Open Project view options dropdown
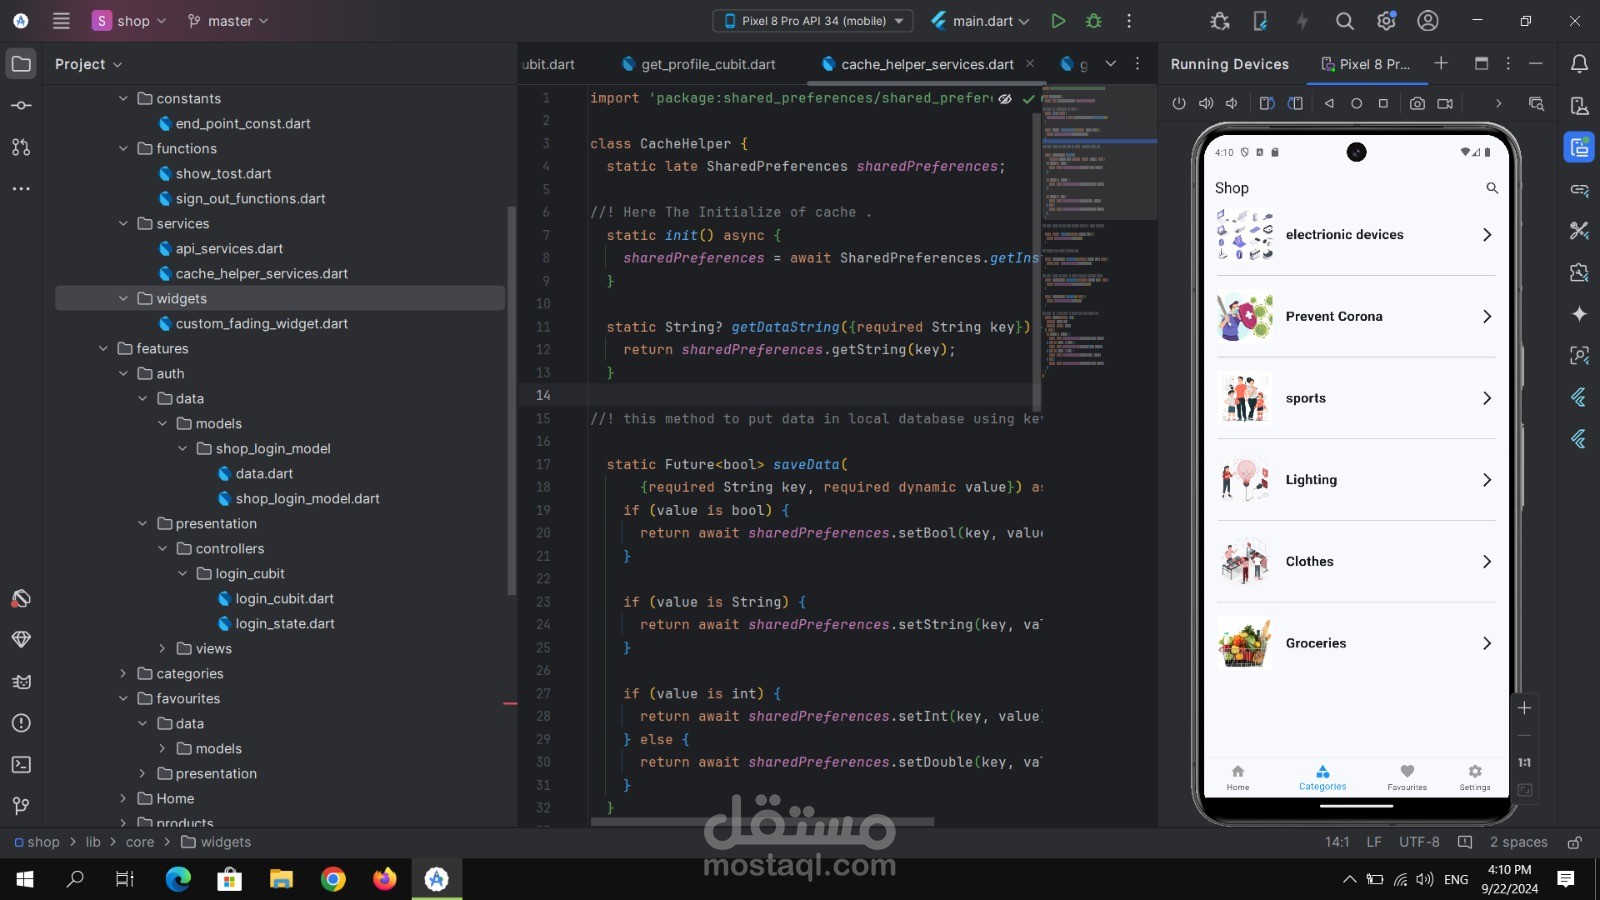This screenshot has height=900, width=1600. tap(89, 64)
